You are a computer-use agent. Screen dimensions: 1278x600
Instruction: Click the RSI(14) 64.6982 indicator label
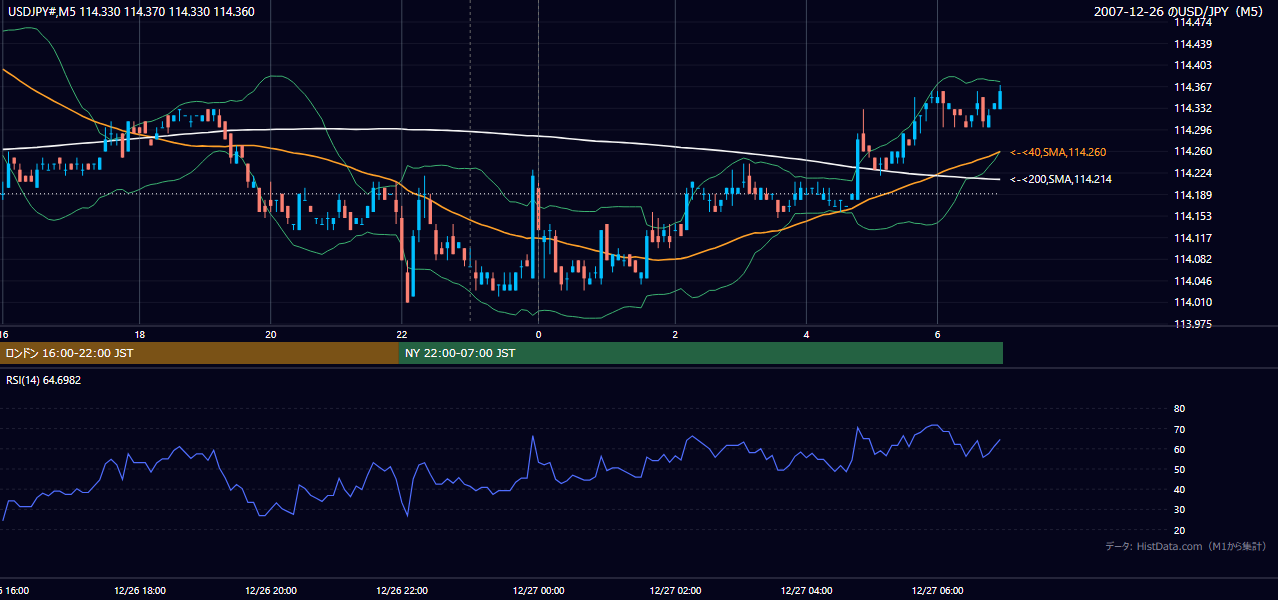tap(43, 380)
